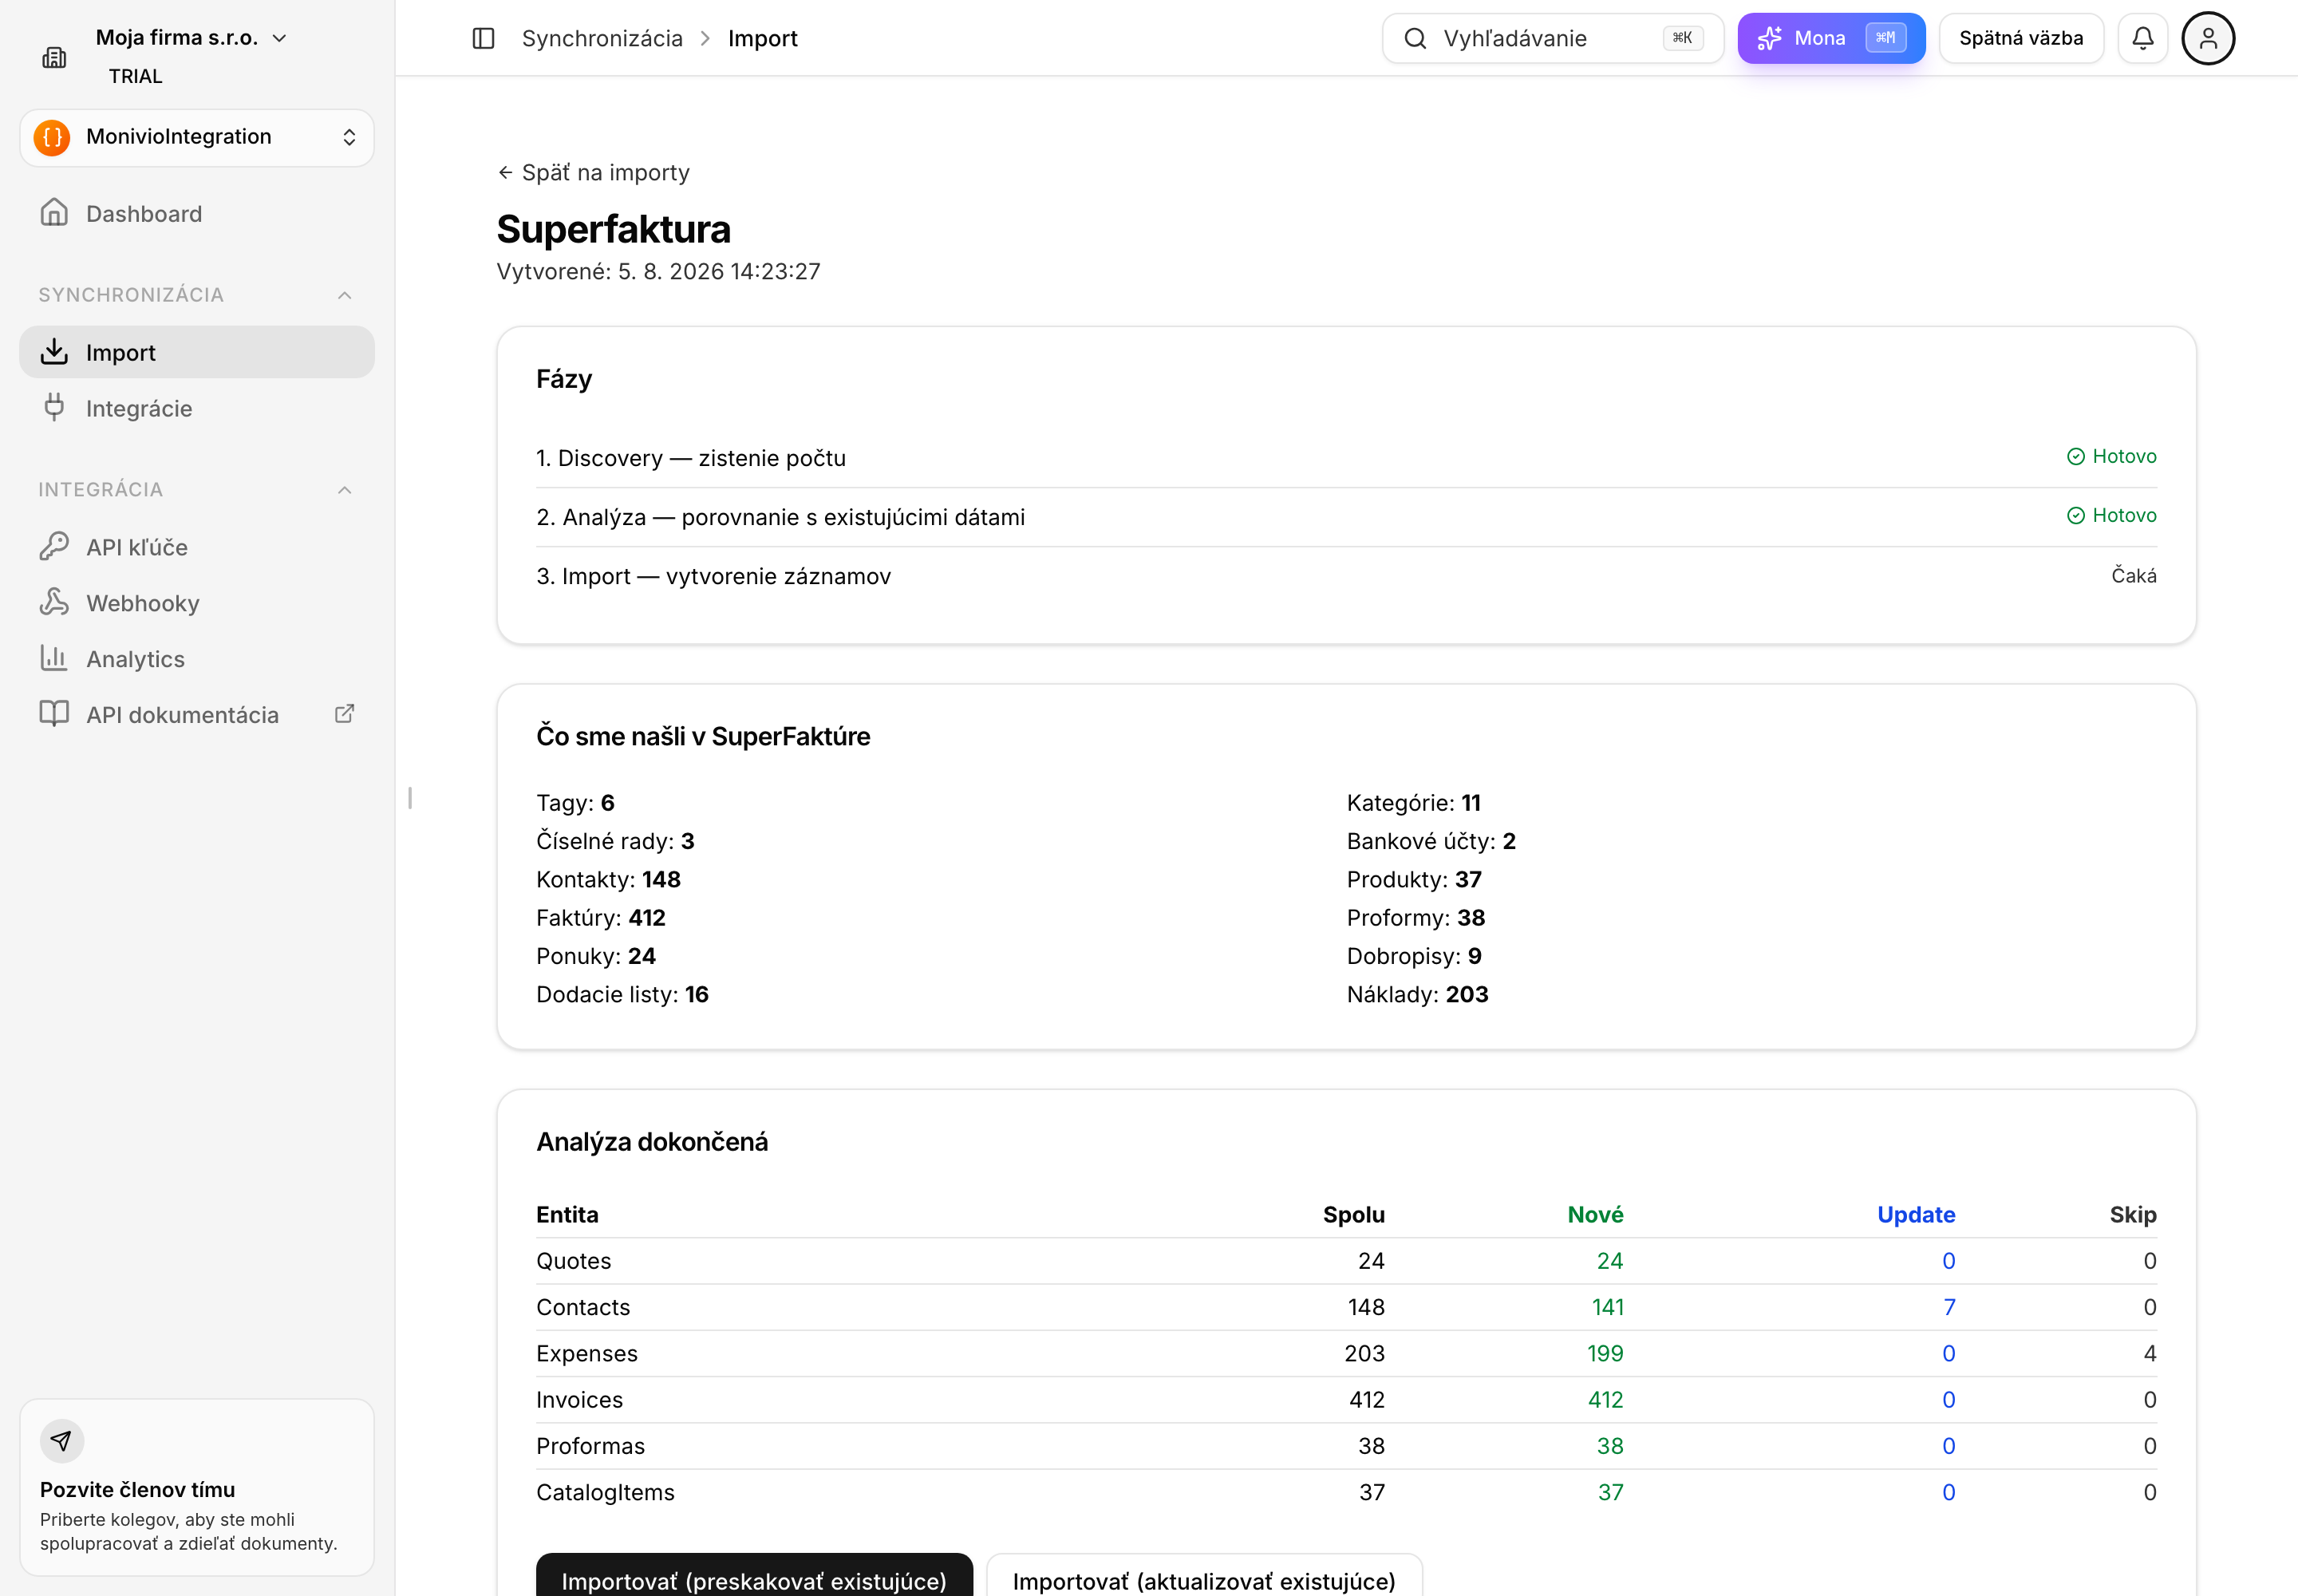This screenshot has height=1596, width=2298.
Task: Open Analytics page
Action: click(x=197, y=659)
